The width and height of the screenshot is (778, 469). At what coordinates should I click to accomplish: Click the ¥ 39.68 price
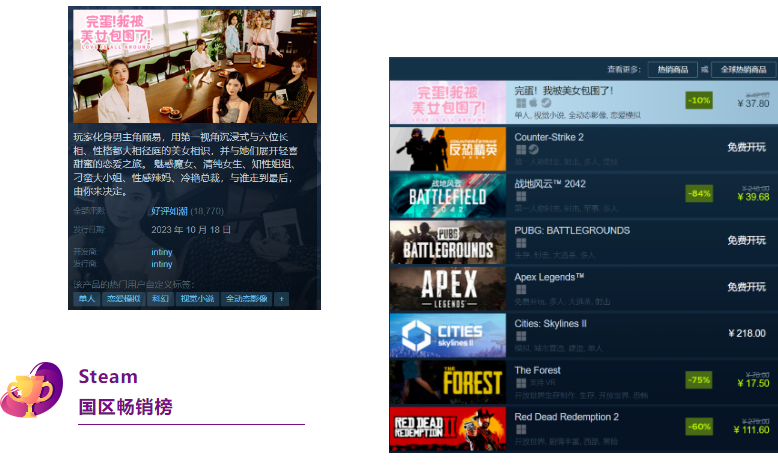click(753, 197)
